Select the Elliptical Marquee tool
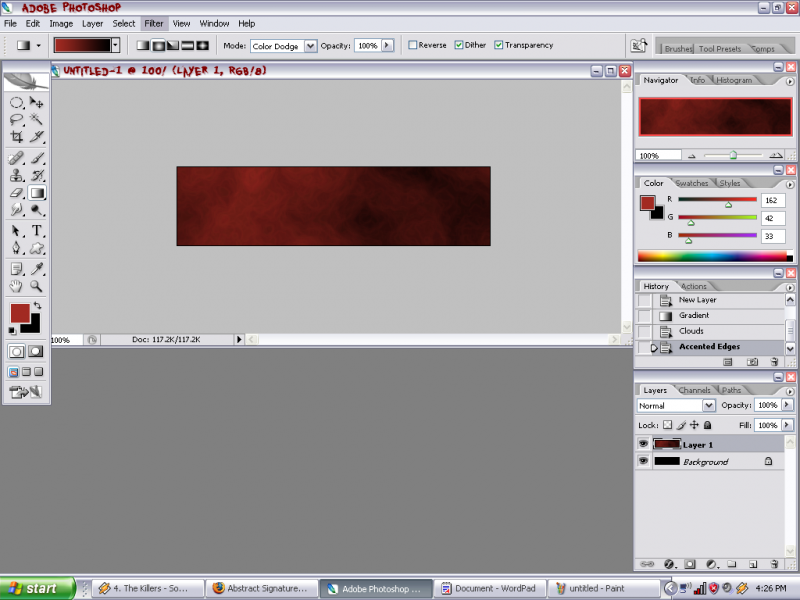 coord(16,103)
